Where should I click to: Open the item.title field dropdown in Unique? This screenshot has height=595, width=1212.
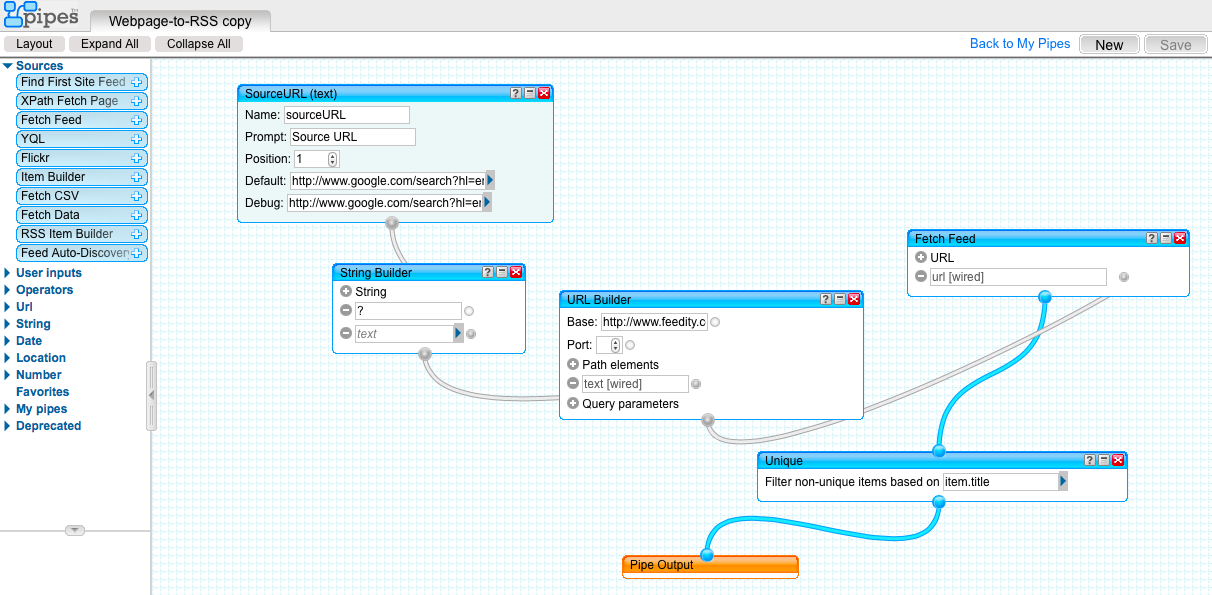click(1063, 482)
